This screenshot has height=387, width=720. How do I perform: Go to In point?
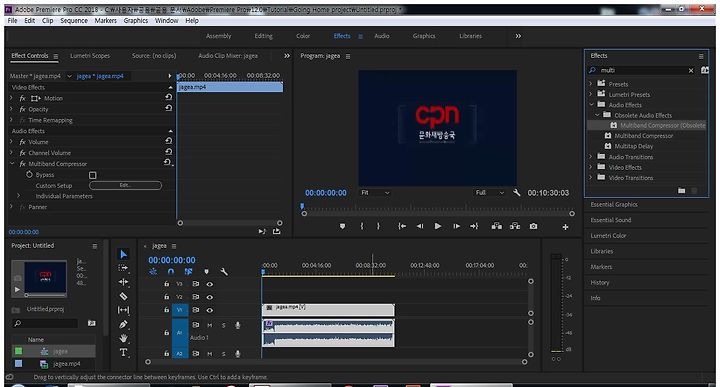[x=402, y=226]
